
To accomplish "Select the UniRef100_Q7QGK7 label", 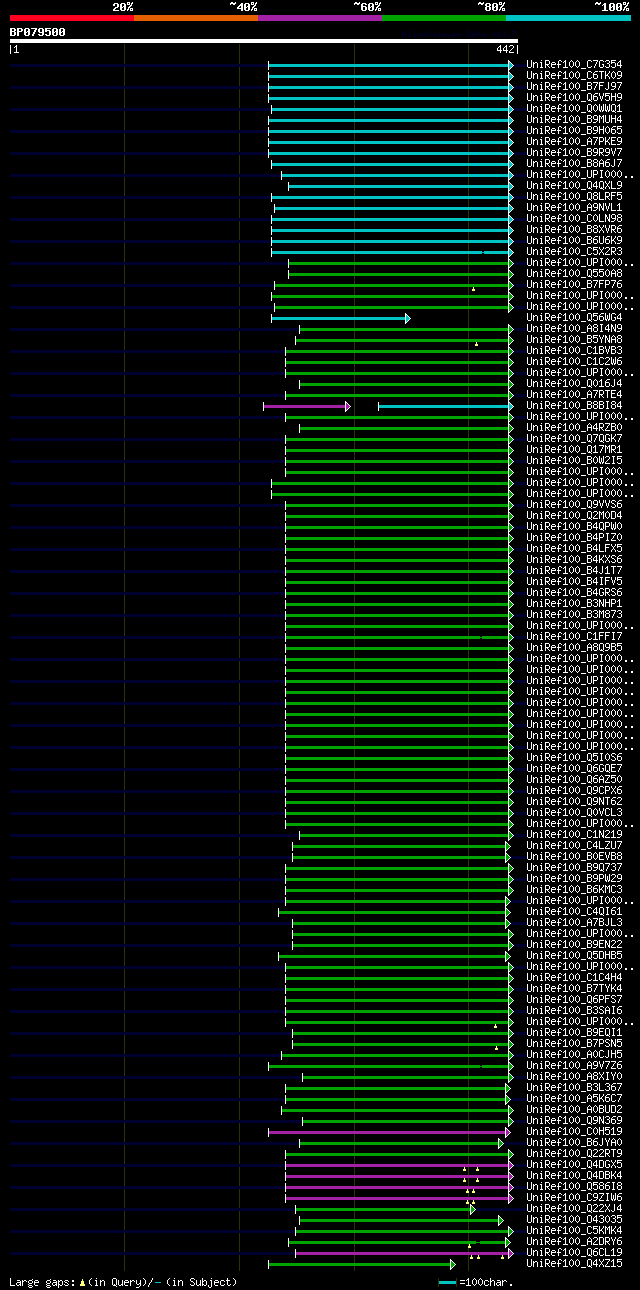I will click(x=574, y=439).
